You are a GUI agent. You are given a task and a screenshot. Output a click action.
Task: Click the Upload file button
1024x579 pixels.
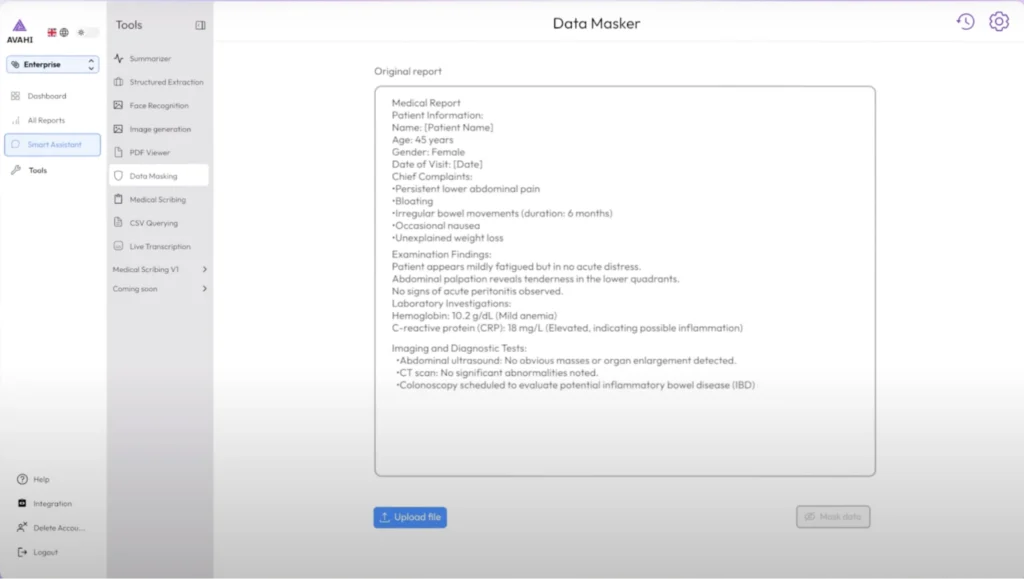tap(410, 517)
